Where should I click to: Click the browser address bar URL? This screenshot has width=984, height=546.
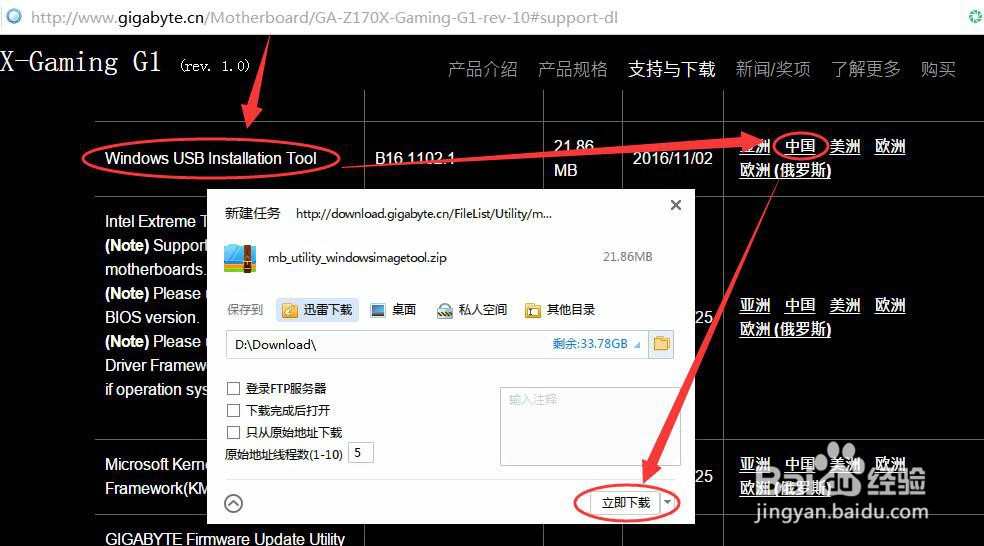click(x=324, y=18)
